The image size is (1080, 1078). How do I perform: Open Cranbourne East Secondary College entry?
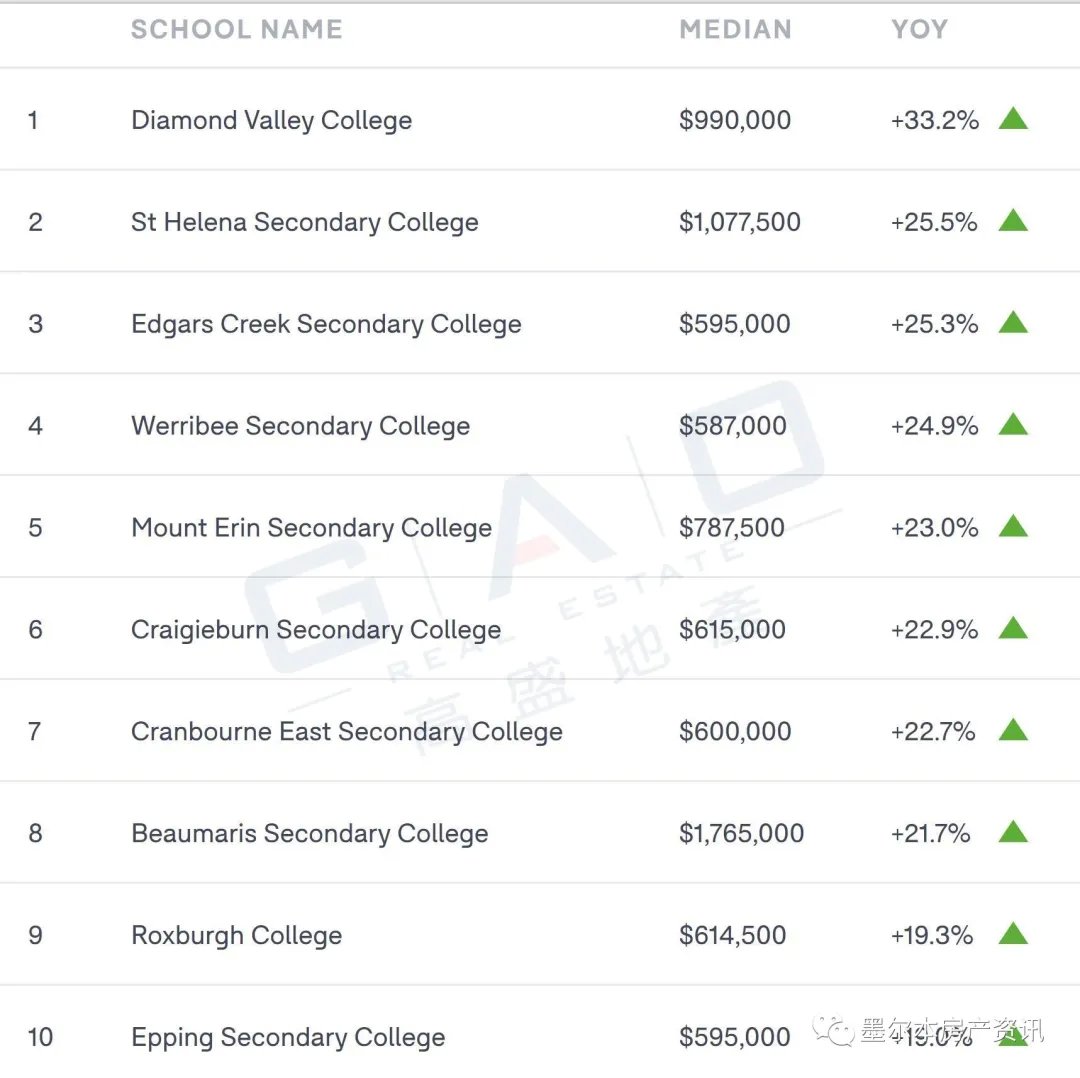(346, 732)
